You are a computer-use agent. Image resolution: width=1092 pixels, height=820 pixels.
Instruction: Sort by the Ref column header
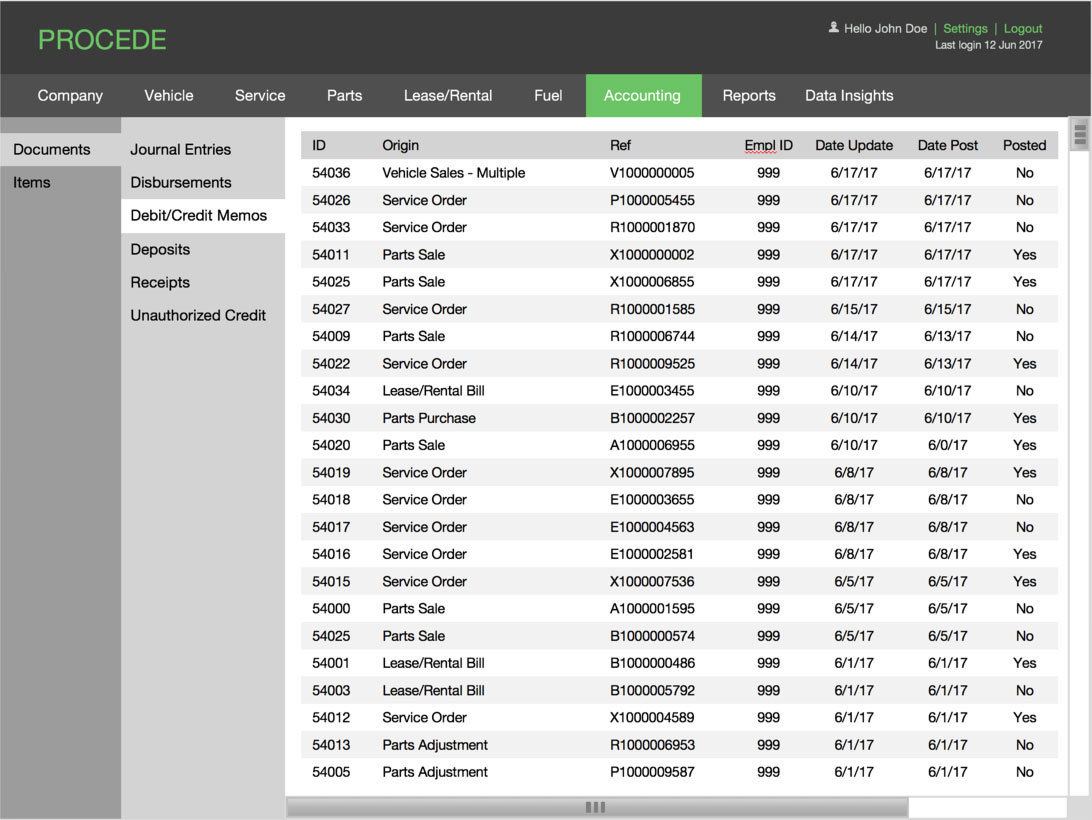[x=620, y=145]
